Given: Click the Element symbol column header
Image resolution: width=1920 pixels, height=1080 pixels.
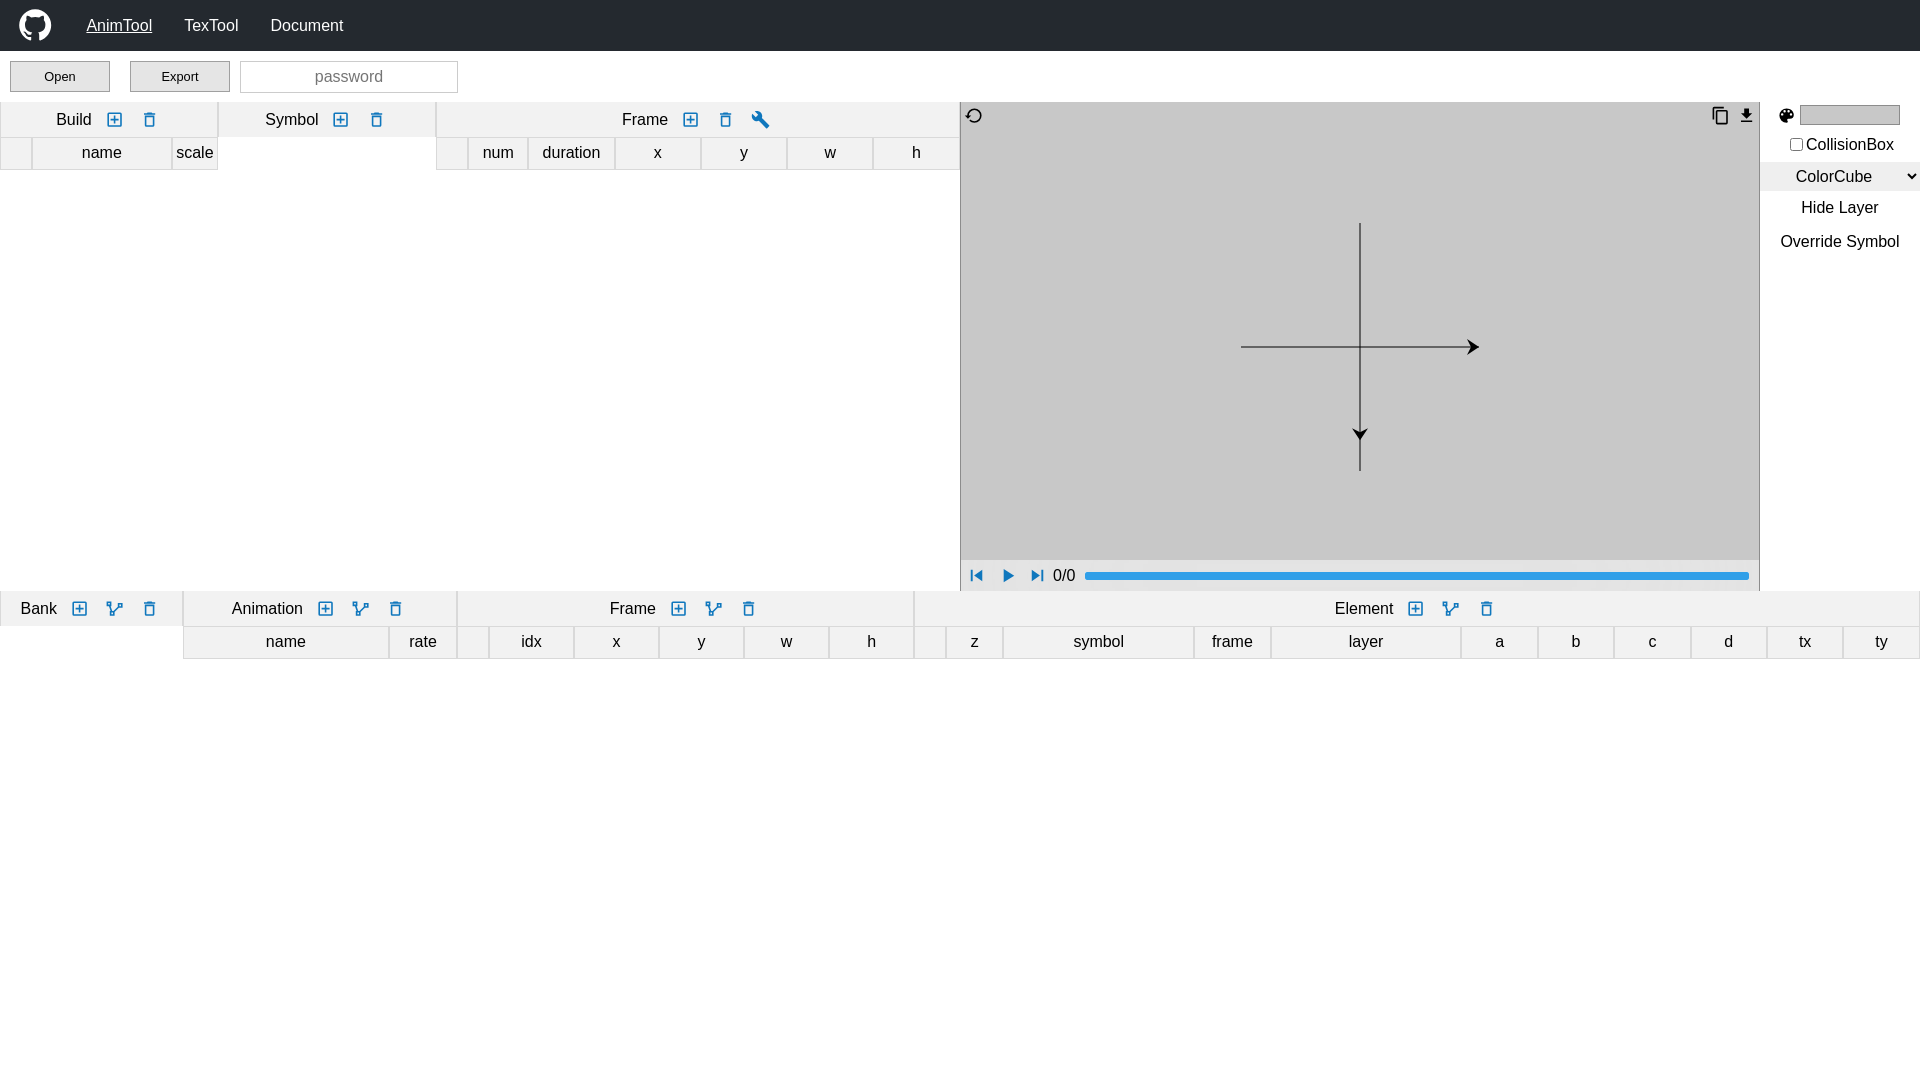Looking at the screenshot, I should pos(1099,642).
